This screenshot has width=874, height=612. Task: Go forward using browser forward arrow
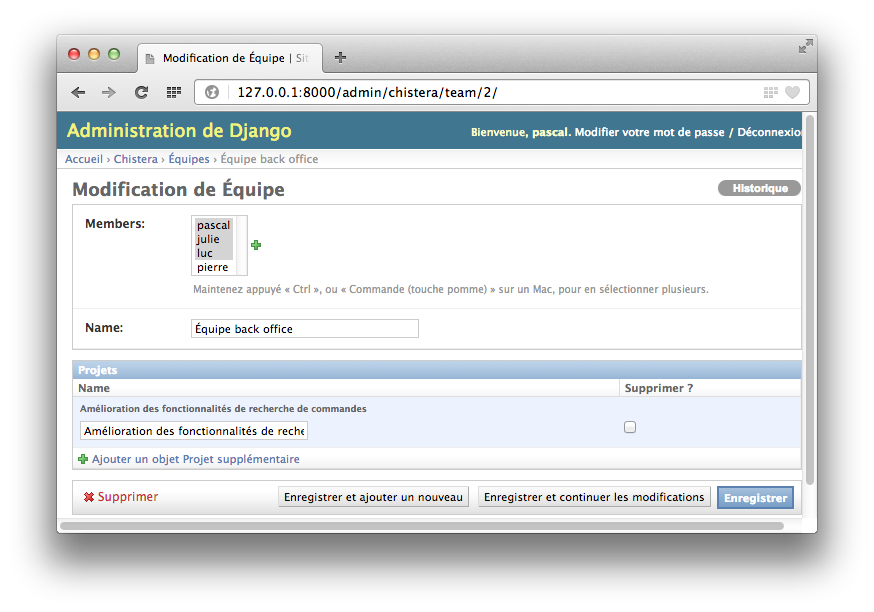[109, 92]
